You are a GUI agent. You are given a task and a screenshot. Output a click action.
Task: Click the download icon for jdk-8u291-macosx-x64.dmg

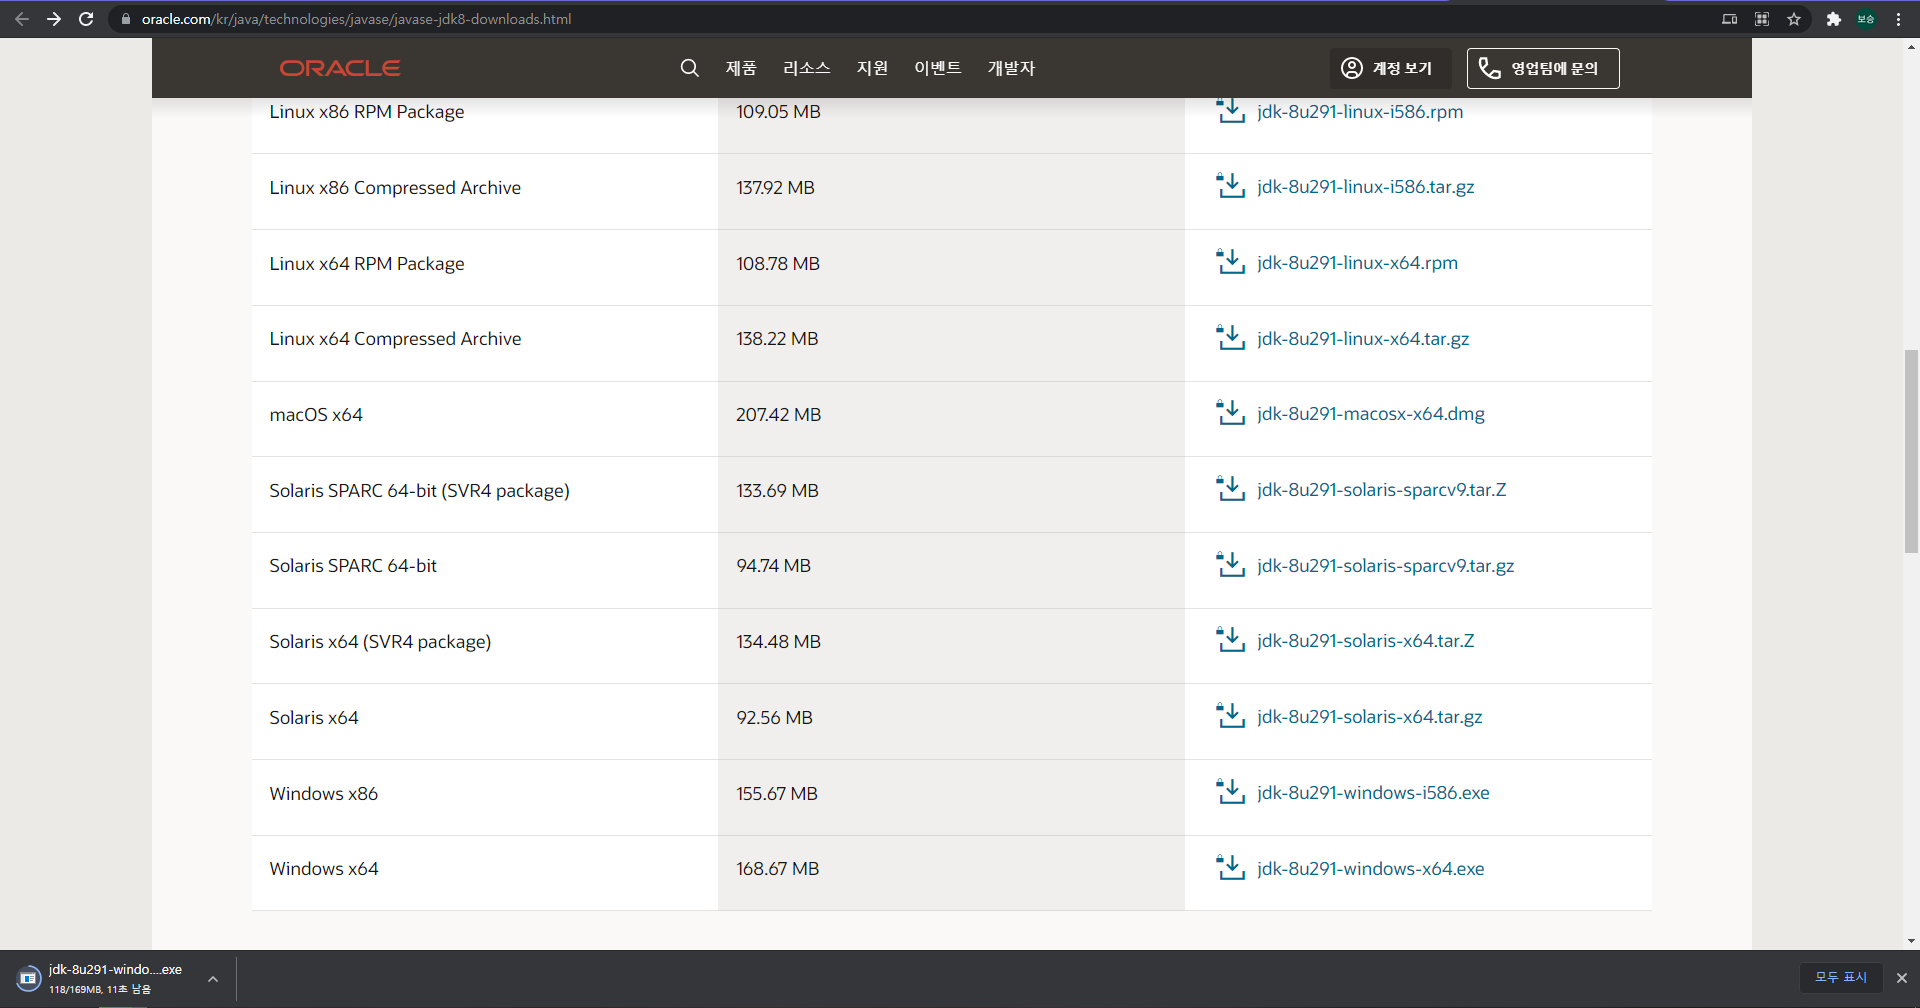pyautogui.click(x=1230, y=413)
